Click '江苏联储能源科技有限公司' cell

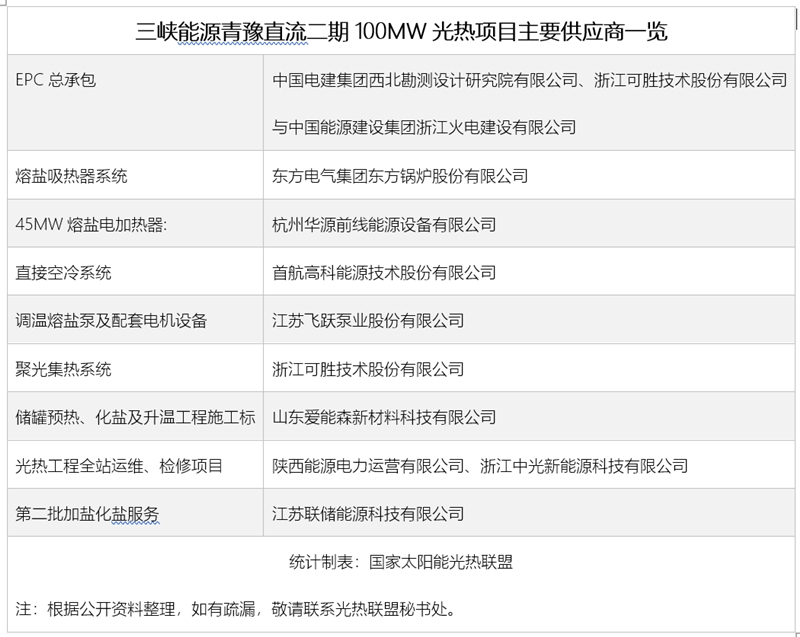click(x=529, y=513)
